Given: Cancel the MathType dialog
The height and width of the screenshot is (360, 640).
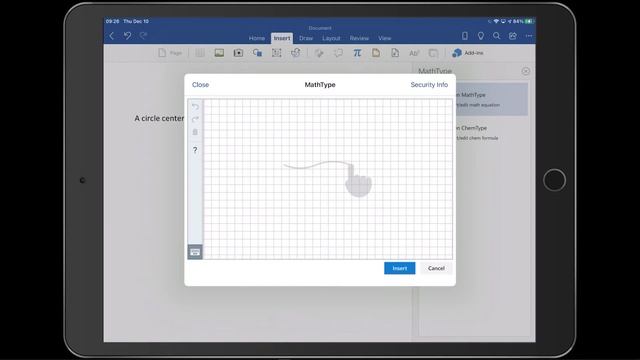Looking at the screenshot, I should point(436,268).
